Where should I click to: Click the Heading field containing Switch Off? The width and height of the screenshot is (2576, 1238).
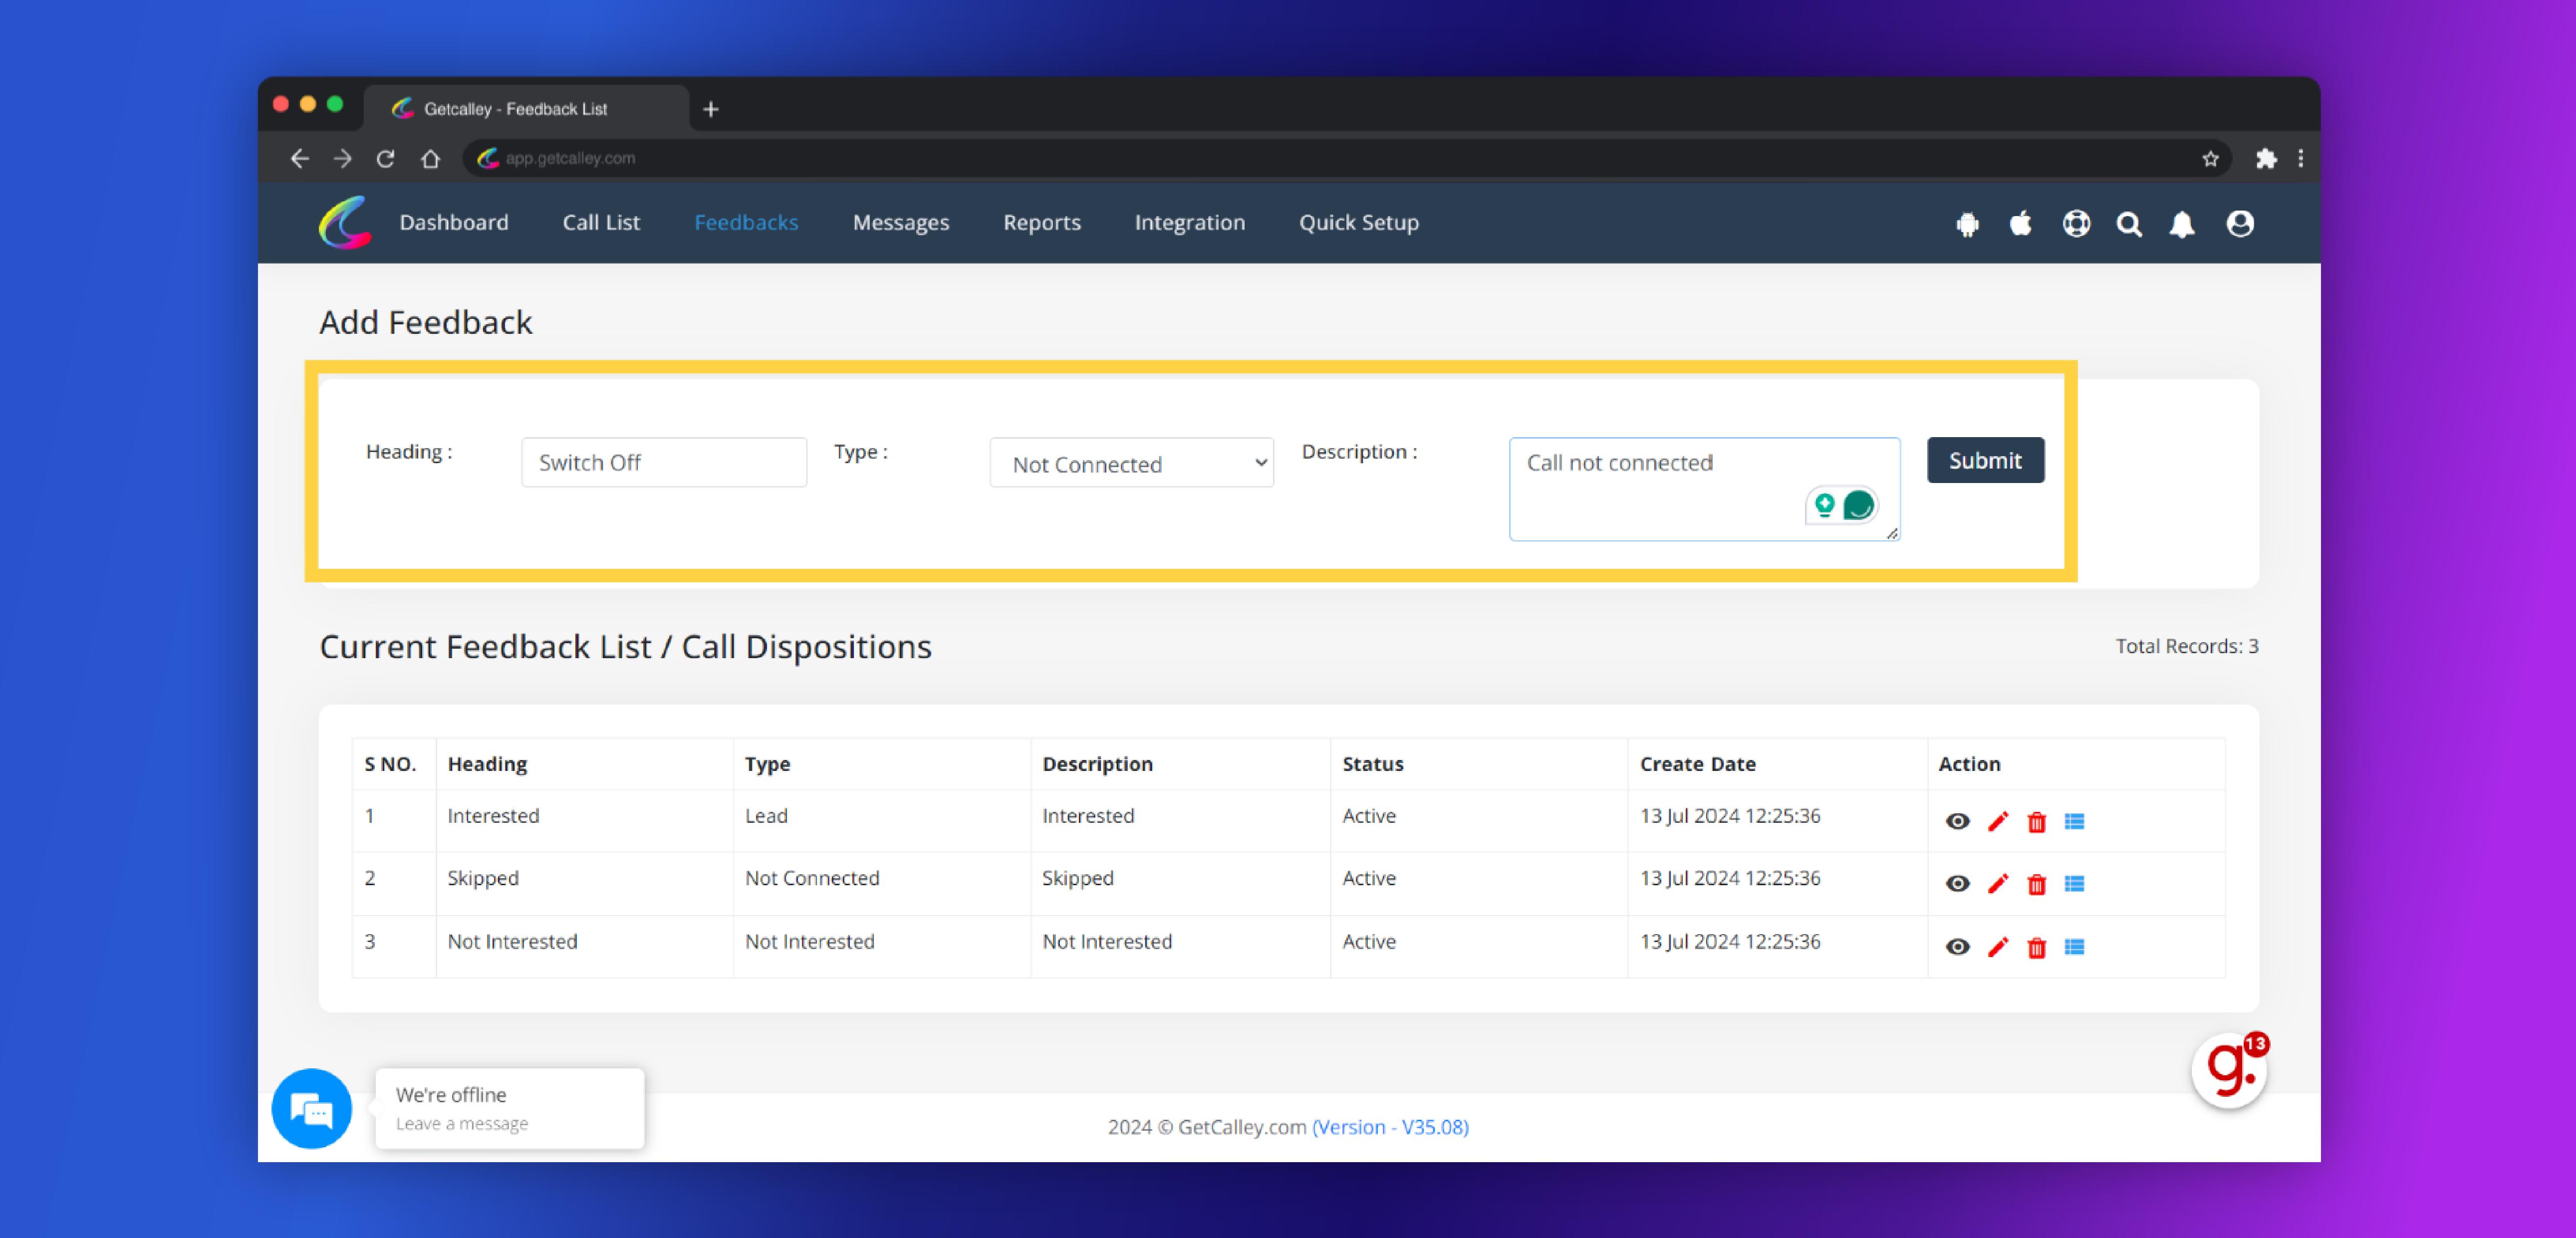tap(663, 463)
